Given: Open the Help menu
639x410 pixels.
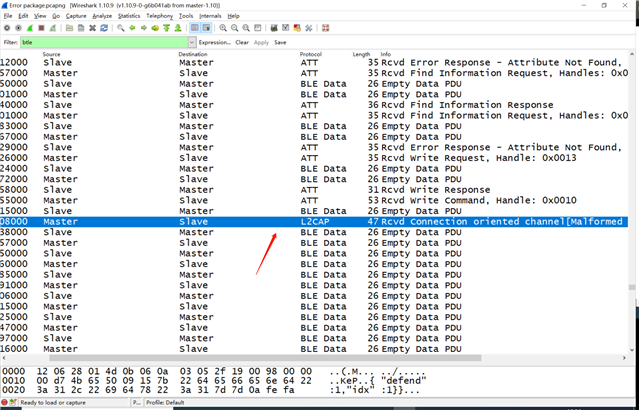Looking at the screenshot, I should 233,16.
